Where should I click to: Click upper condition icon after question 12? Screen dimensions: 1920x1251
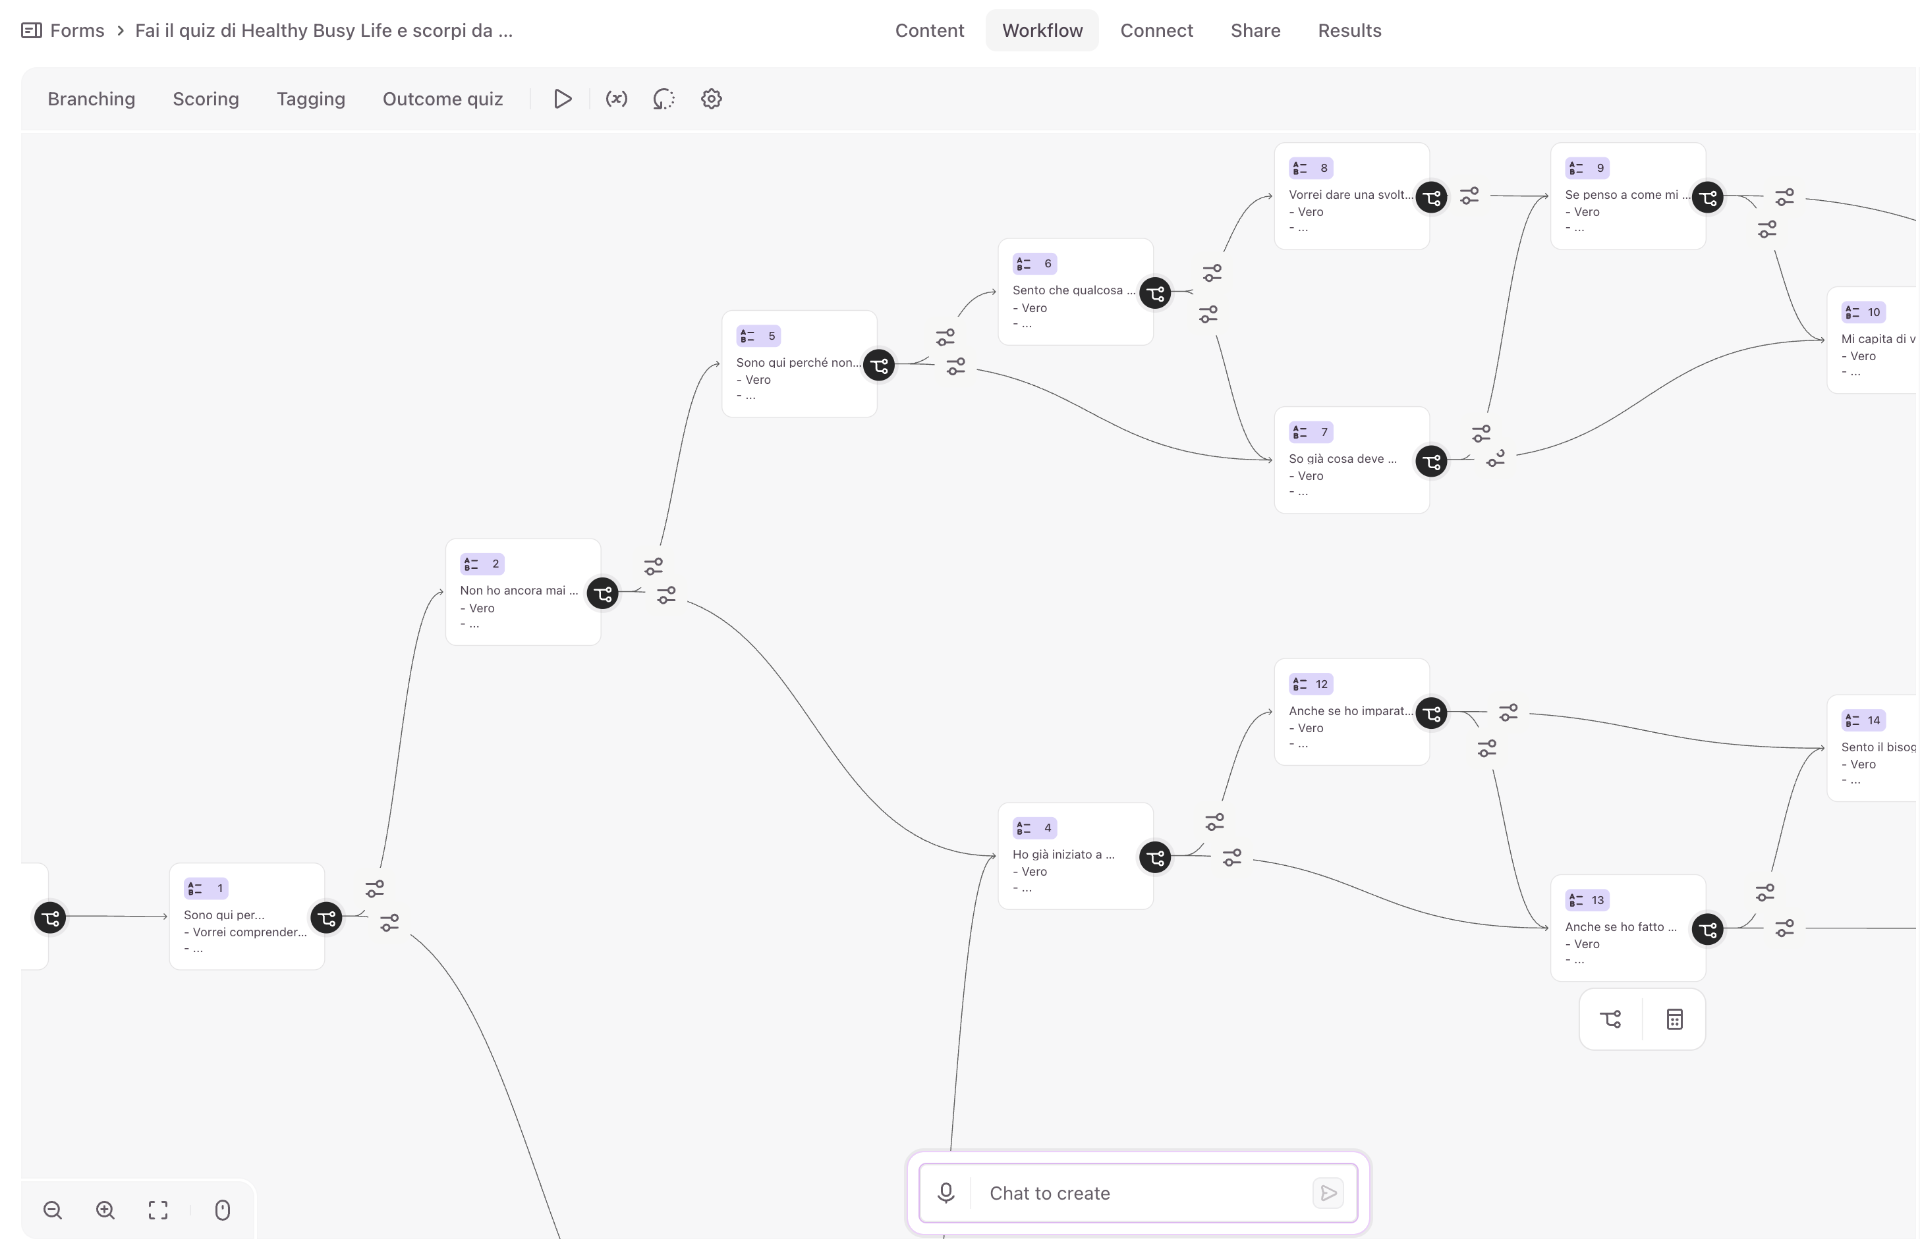[x=1508, y=713]
